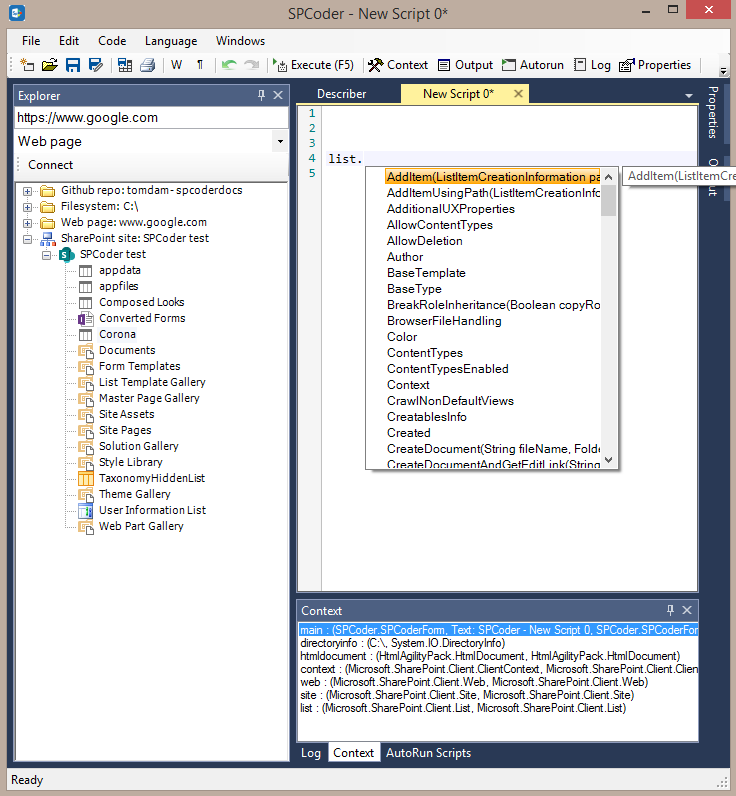The image size is (736, 796).
Task: Select the Corona list
Action: point(117,334)
